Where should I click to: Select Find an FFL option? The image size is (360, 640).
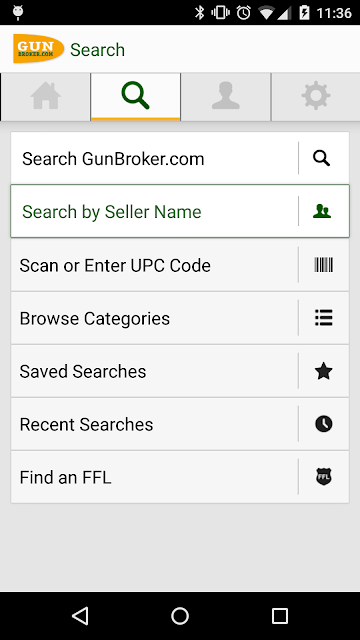(180, 477)
